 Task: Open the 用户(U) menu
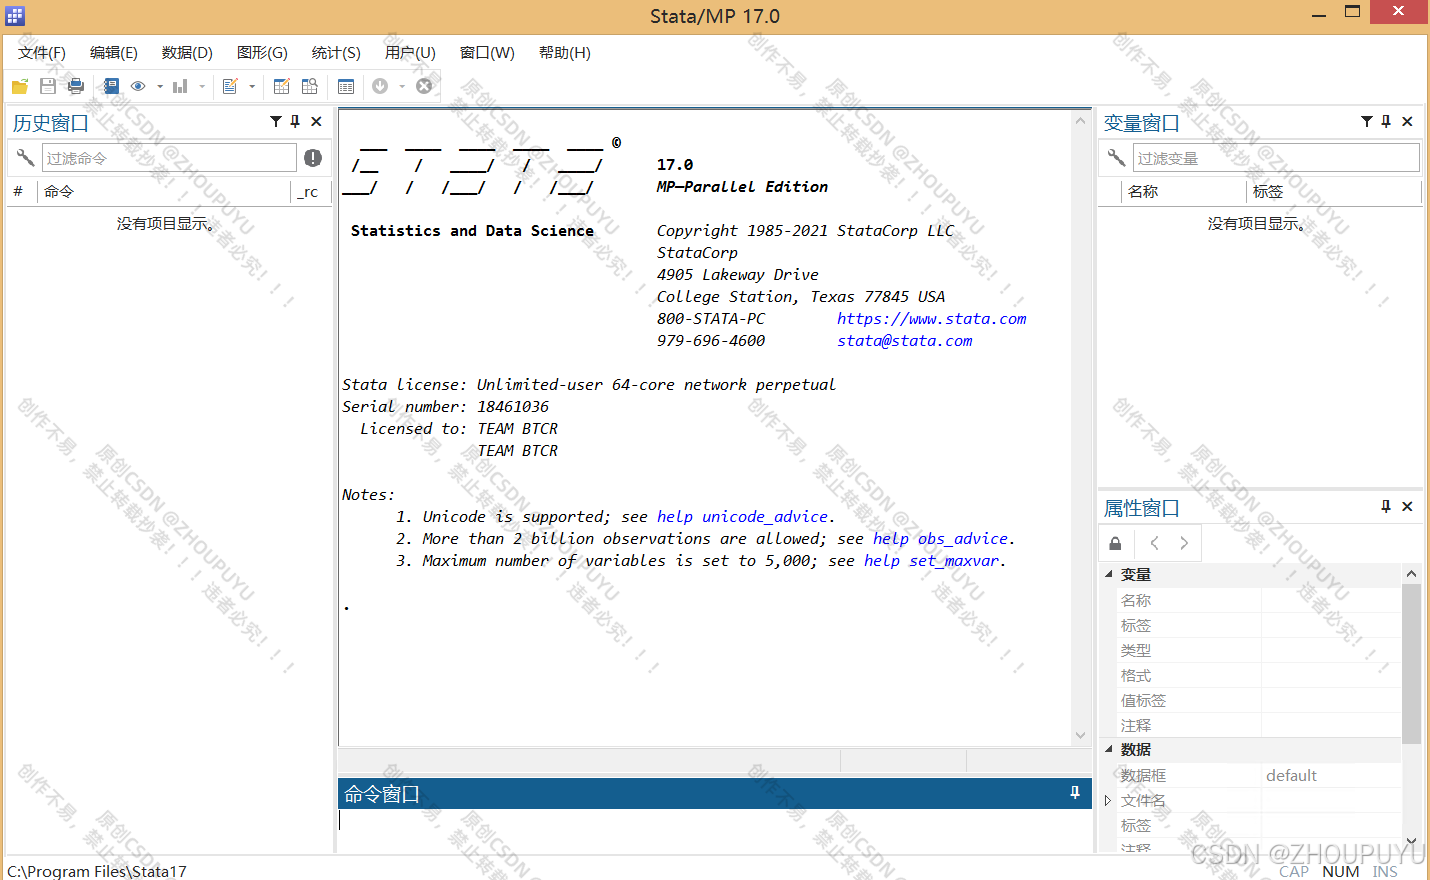point(410,52)
